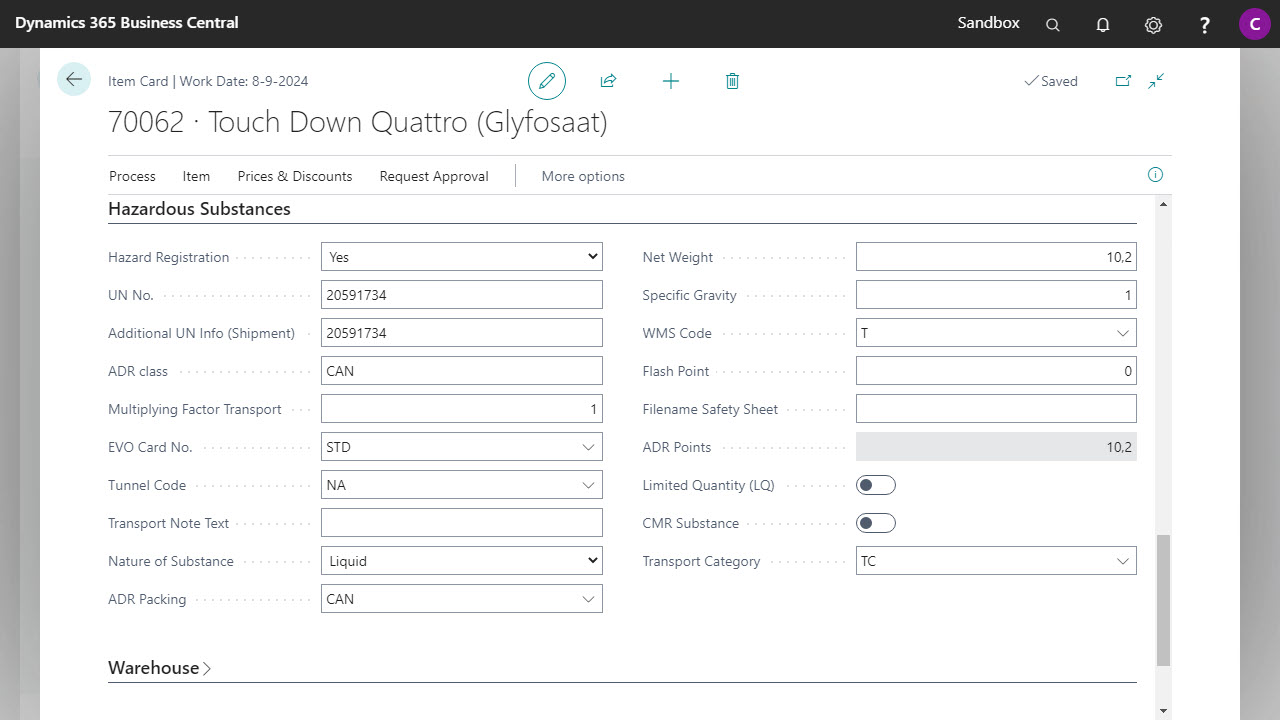Click the Transport Note Text field

coord(461,523)
